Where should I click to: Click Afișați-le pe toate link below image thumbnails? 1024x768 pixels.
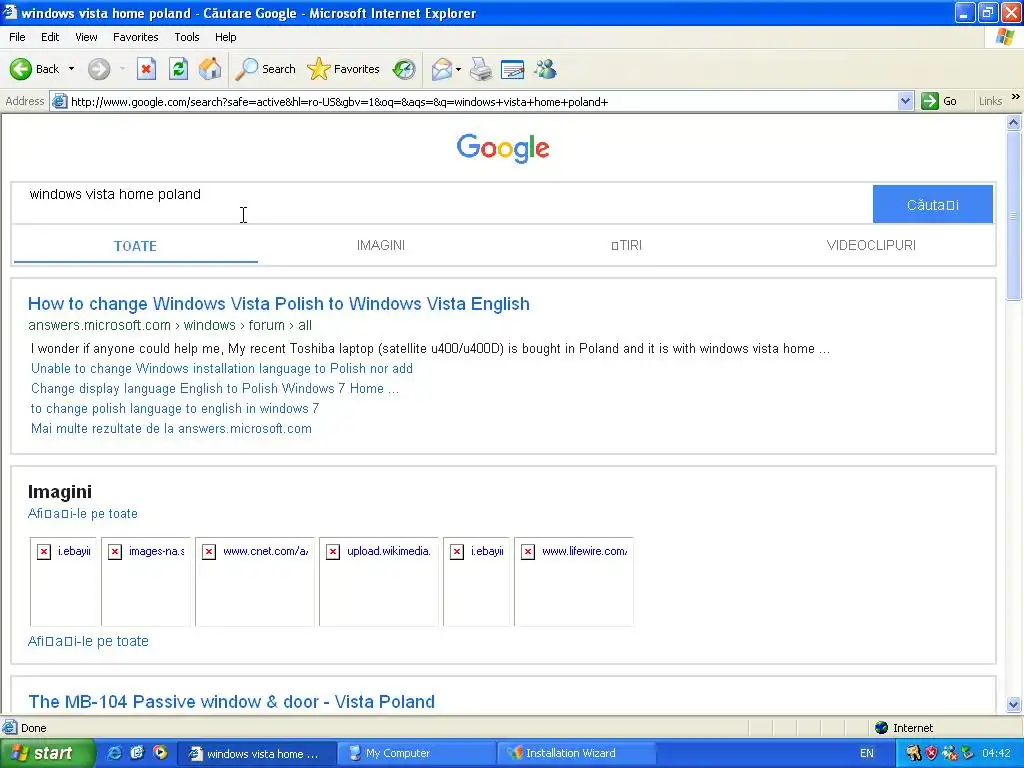tap(88, 641)
